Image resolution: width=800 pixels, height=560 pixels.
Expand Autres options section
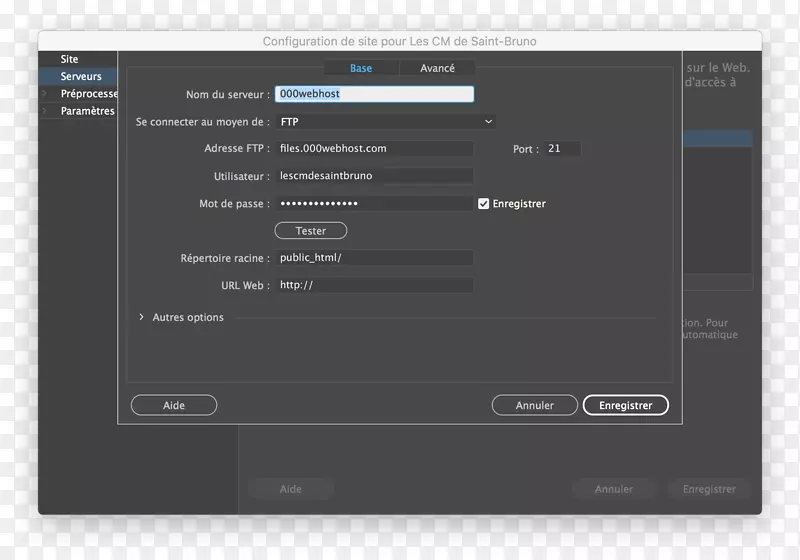point(141,317)
